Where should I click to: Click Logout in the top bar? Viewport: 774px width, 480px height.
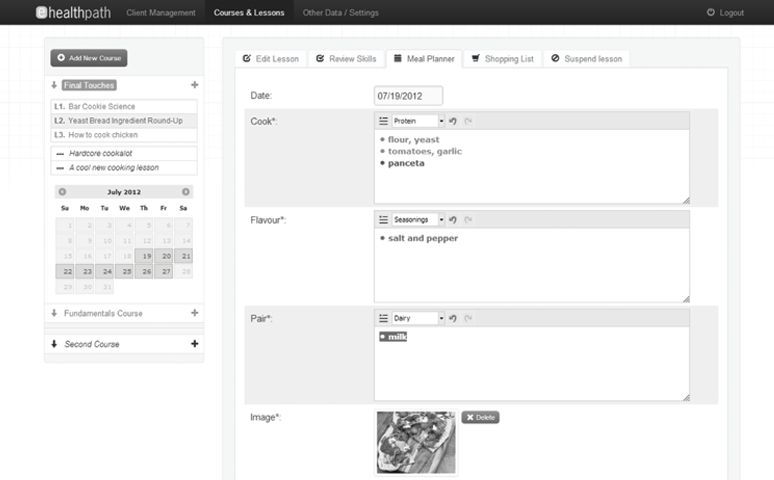click(x=725, y=13)
